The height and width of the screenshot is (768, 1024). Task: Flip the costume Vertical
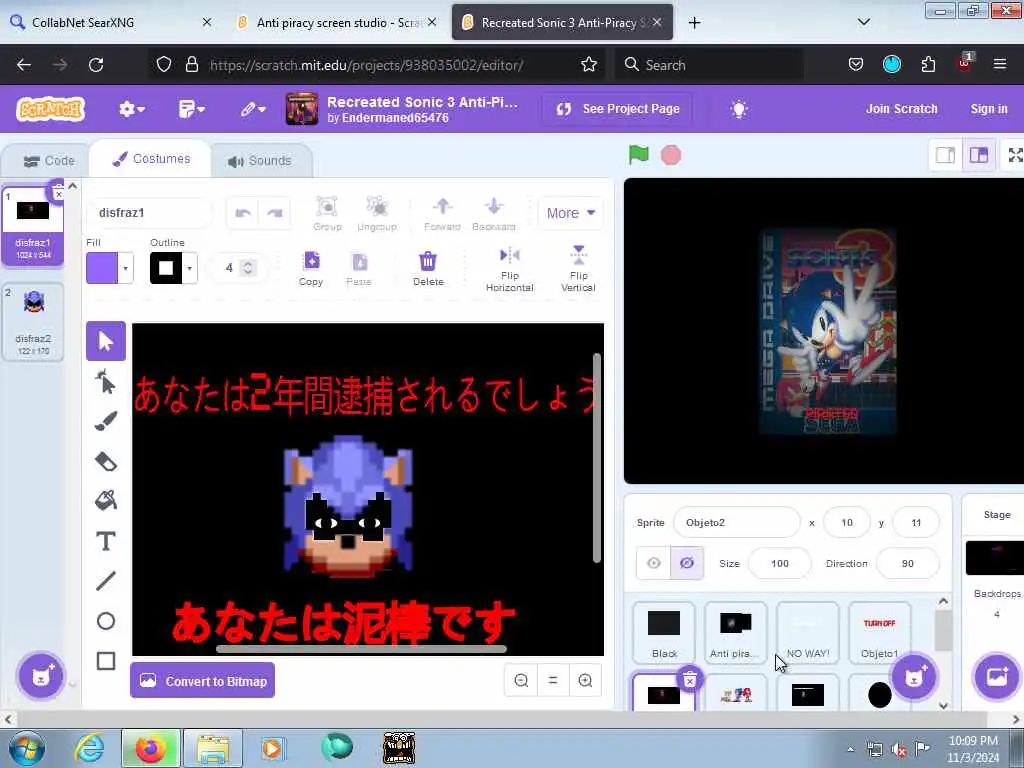coord(578,268)
